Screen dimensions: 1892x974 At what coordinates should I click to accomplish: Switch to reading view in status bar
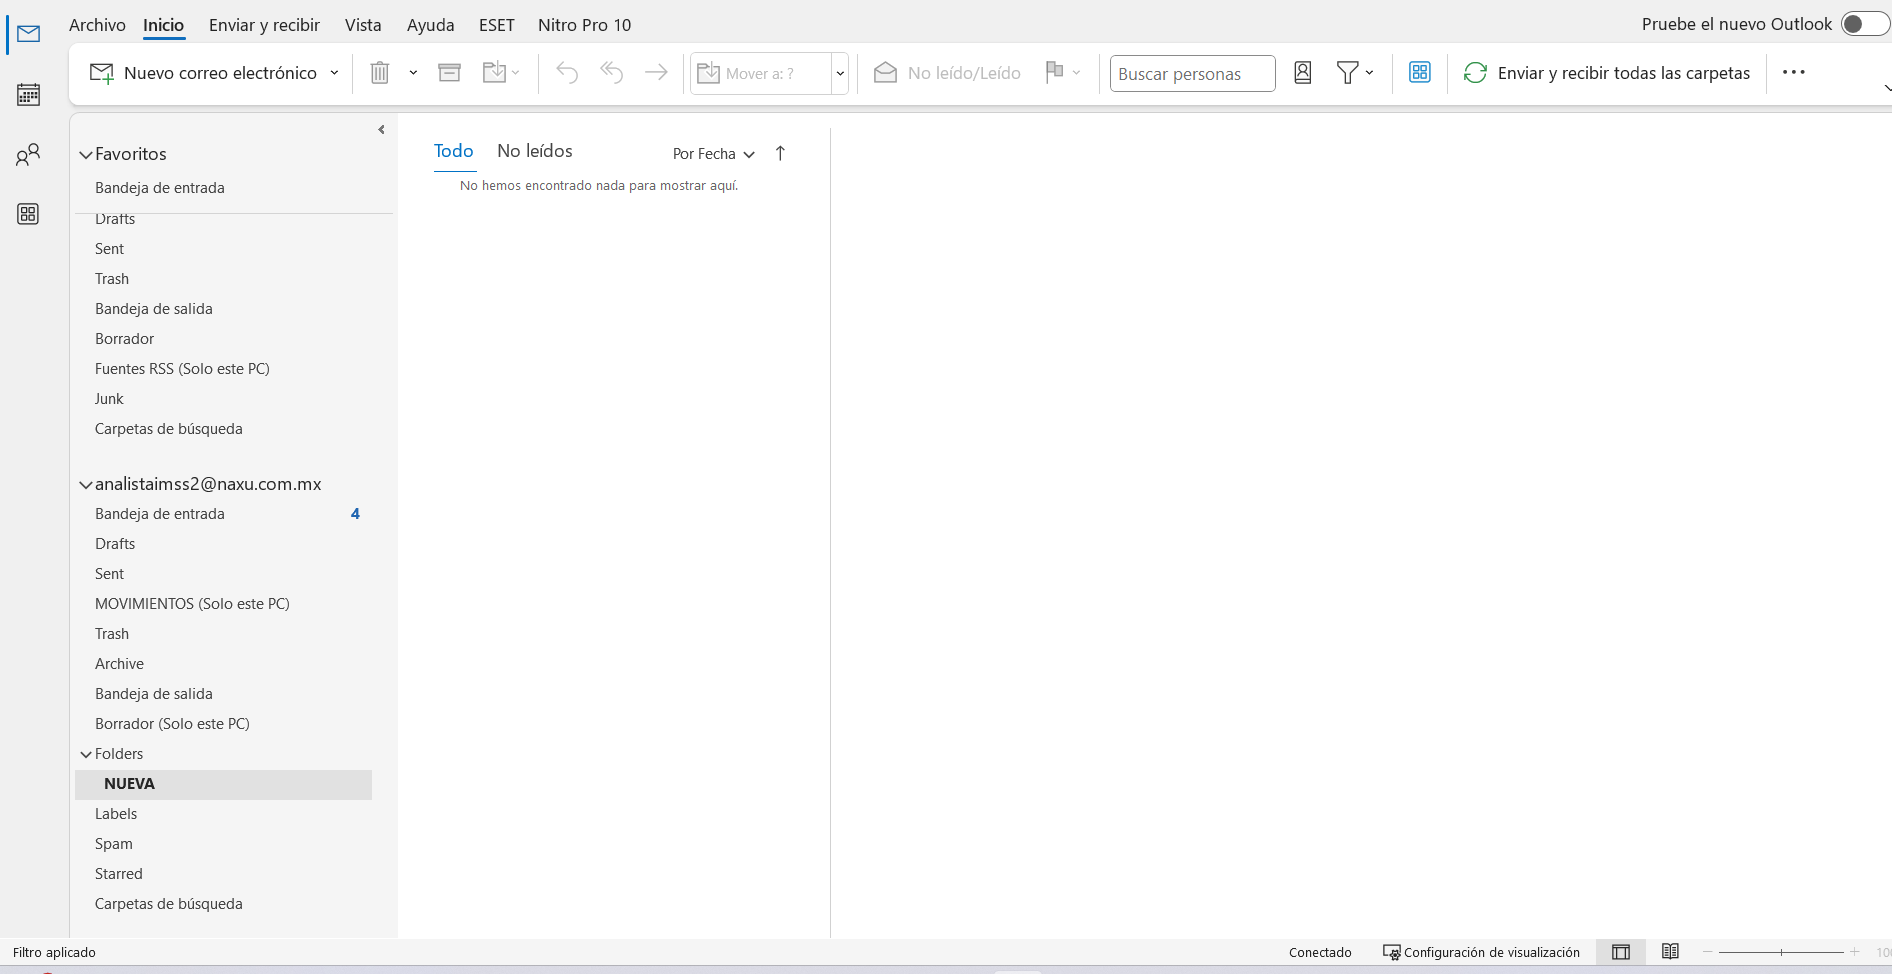pyautogui.click(x=1670, y=952)
